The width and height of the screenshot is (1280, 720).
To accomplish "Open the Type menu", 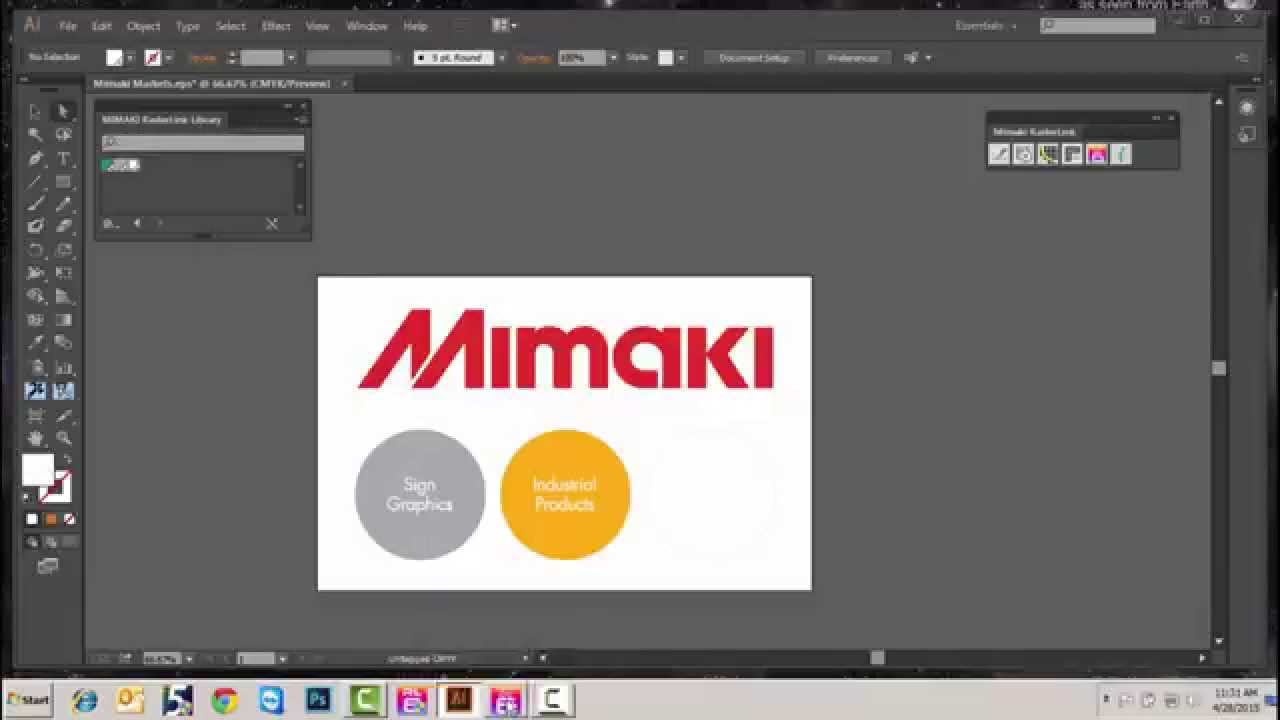I will 188,26.
